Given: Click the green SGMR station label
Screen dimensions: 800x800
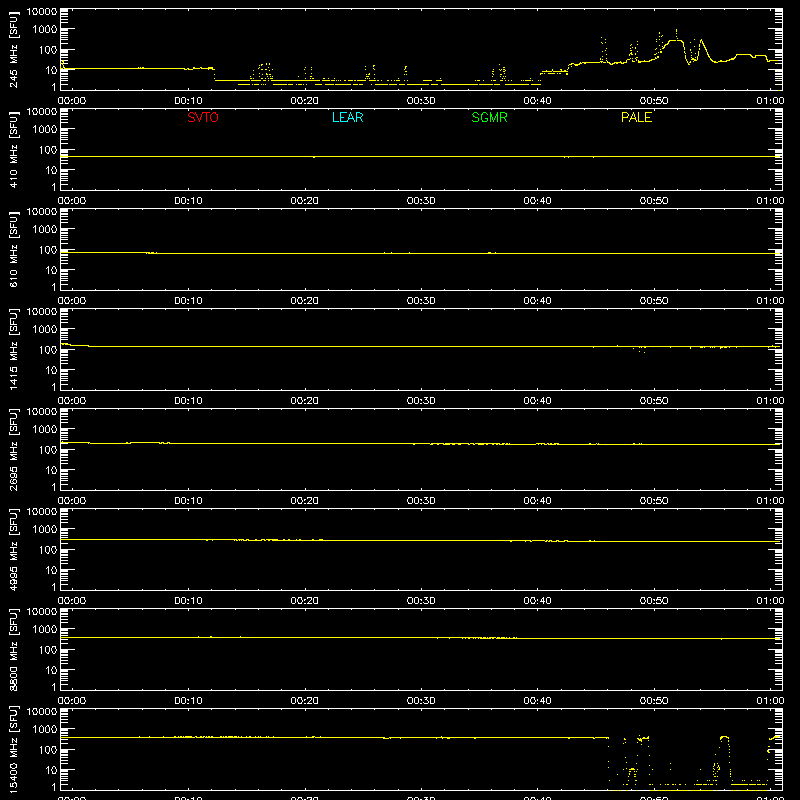Looking at the screenshot, I should [x=489, y=117].
